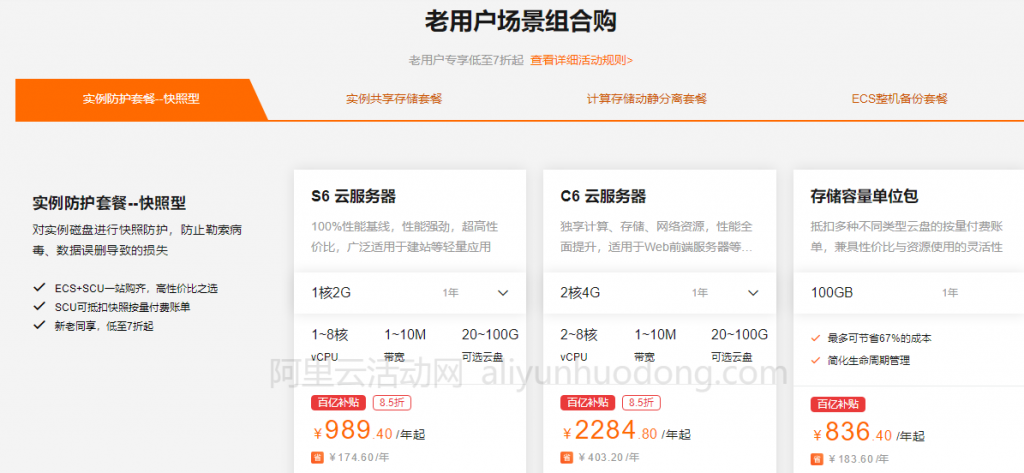Image resolution: width=1024 pixels, height=473 pixels.
Task: Open the 查看详细活动规则 link
Action: [x=581, y=60]
